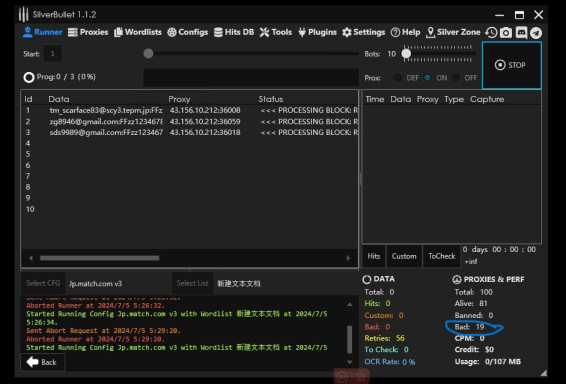Click the PROXIES & PERF icon
Image resolution: width=566 pixels, height=384 pixels.
[x=457, y=279]
